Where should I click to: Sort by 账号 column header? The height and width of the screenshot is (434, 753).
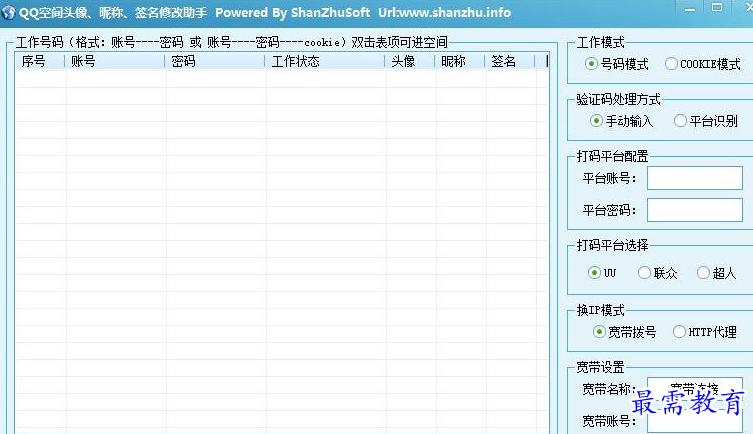pos(115,61)
